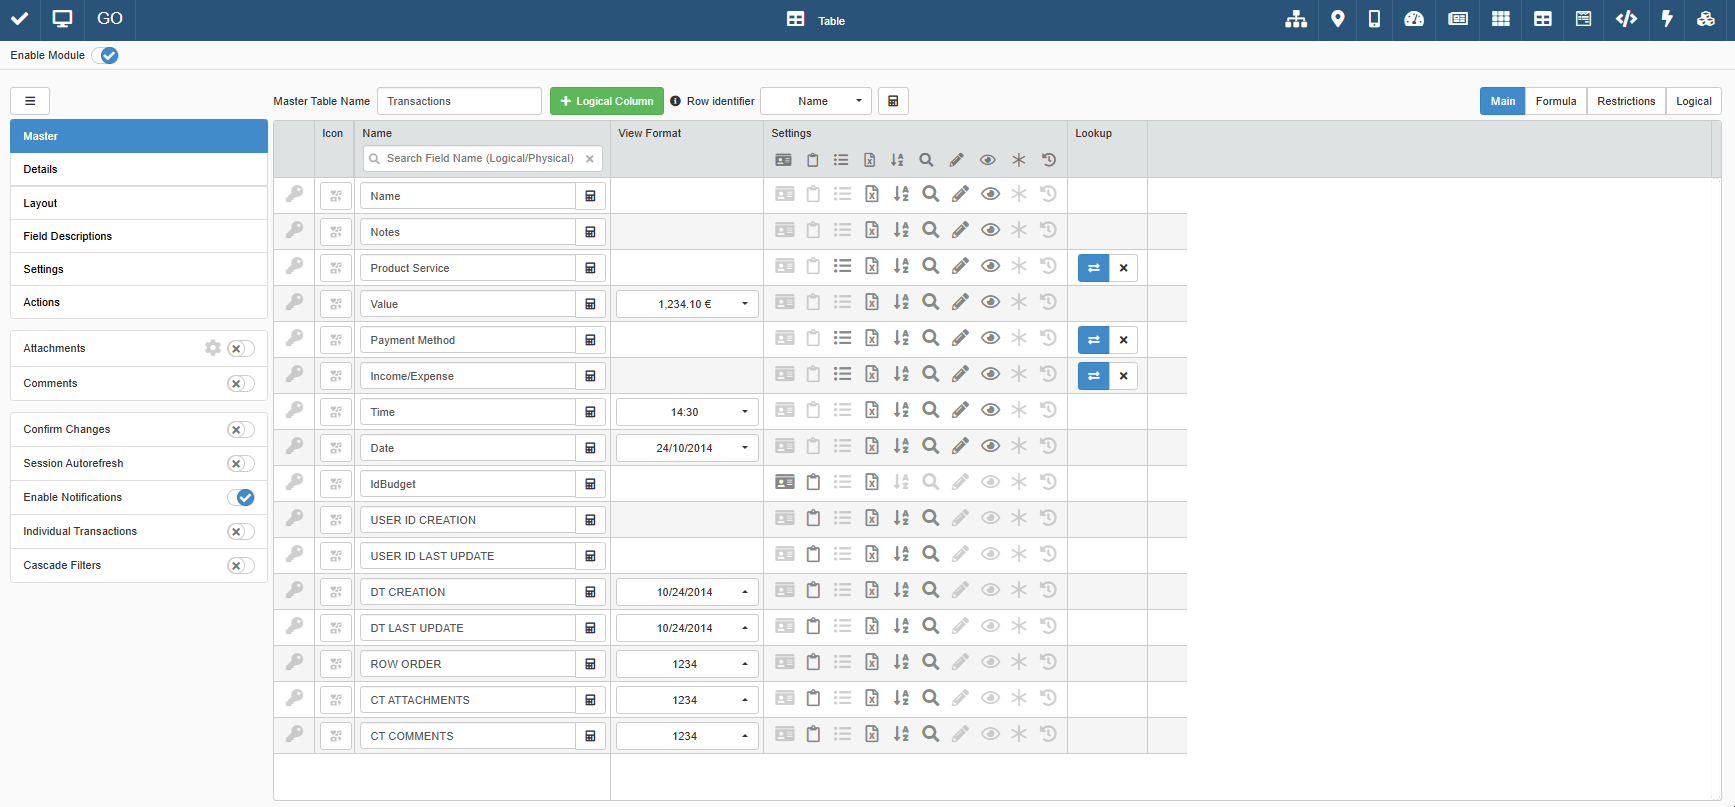Enable the Individual Transactions switch

click(240, 531)
